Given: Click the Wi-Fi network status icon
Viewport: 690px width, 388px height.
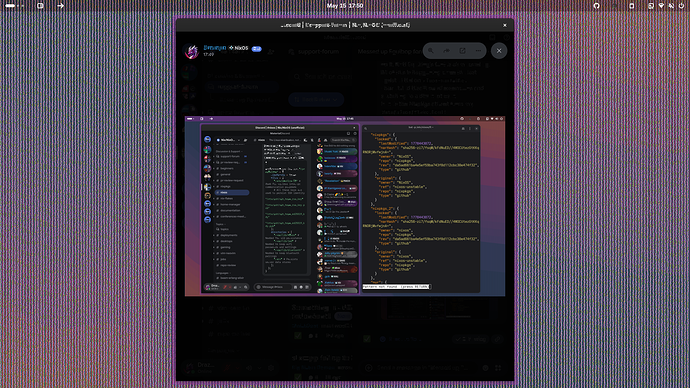Looking at the screenshot, I should (x=661, y=6).
